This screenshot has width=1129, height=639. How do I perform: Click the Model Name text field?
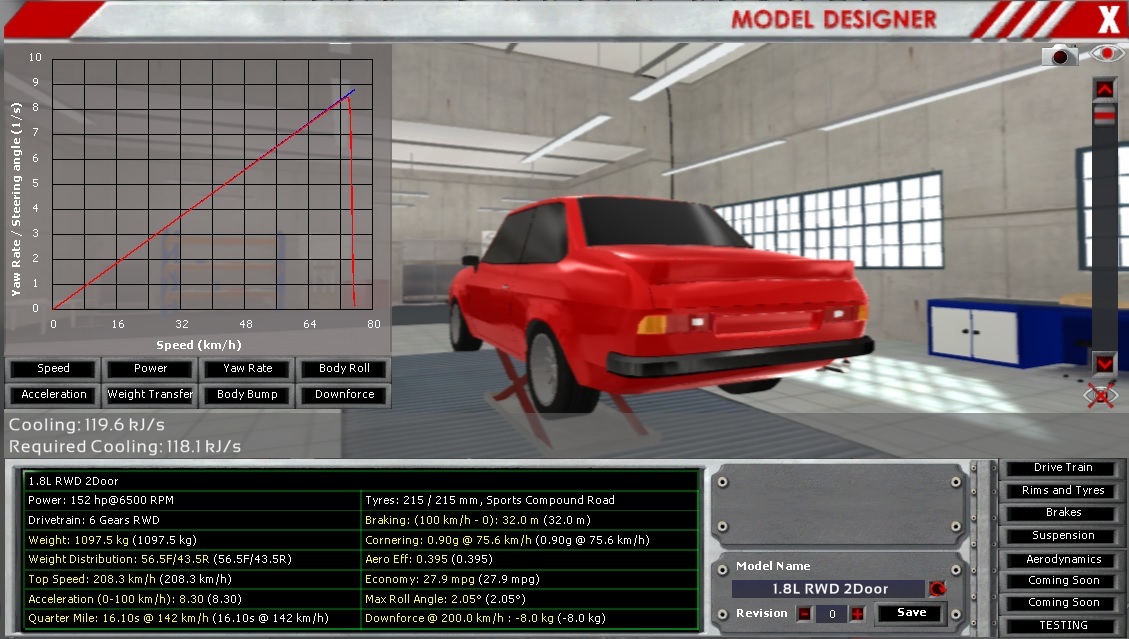(828, 589)
